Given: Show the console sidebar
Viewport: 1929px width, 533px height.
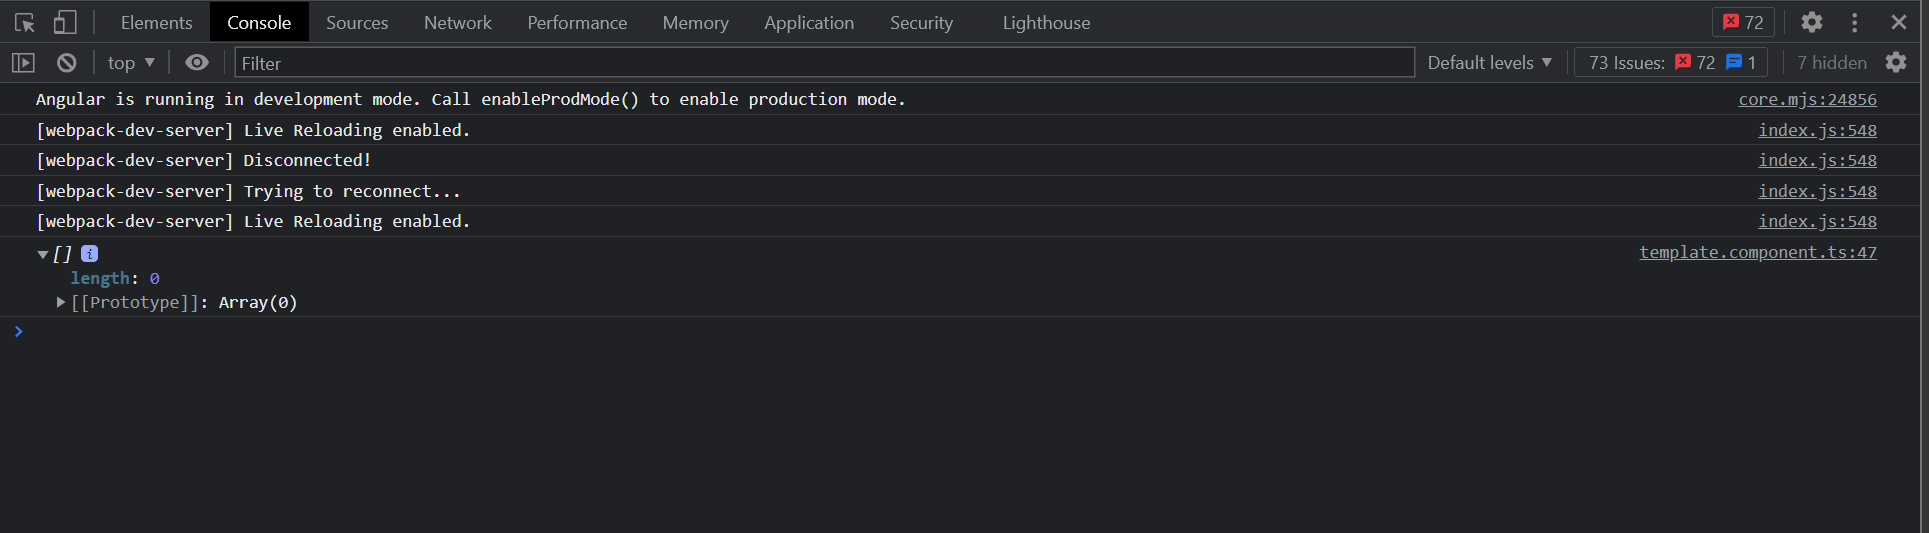Looking at the screenshot, I should click(23, 63).
